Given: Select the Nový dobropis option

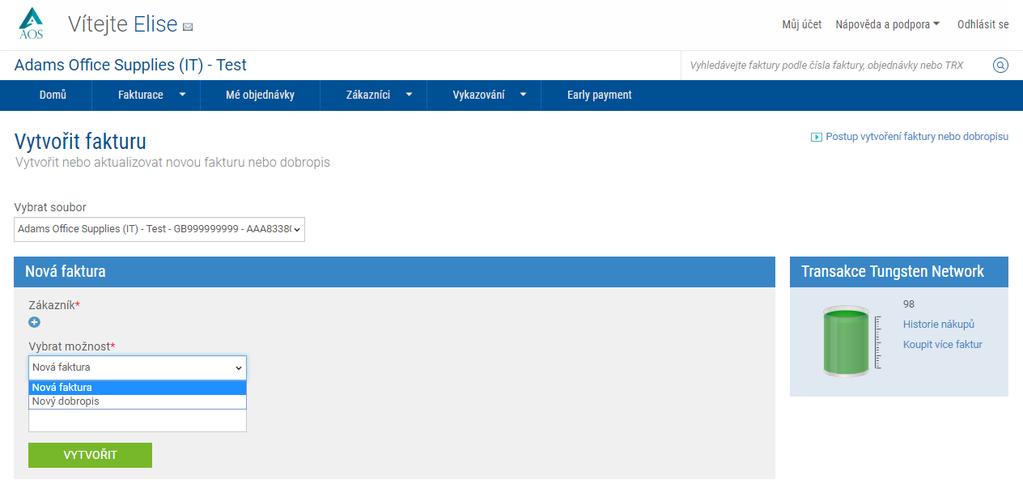Looking at the screenshot, I should (x=137, y=402).
